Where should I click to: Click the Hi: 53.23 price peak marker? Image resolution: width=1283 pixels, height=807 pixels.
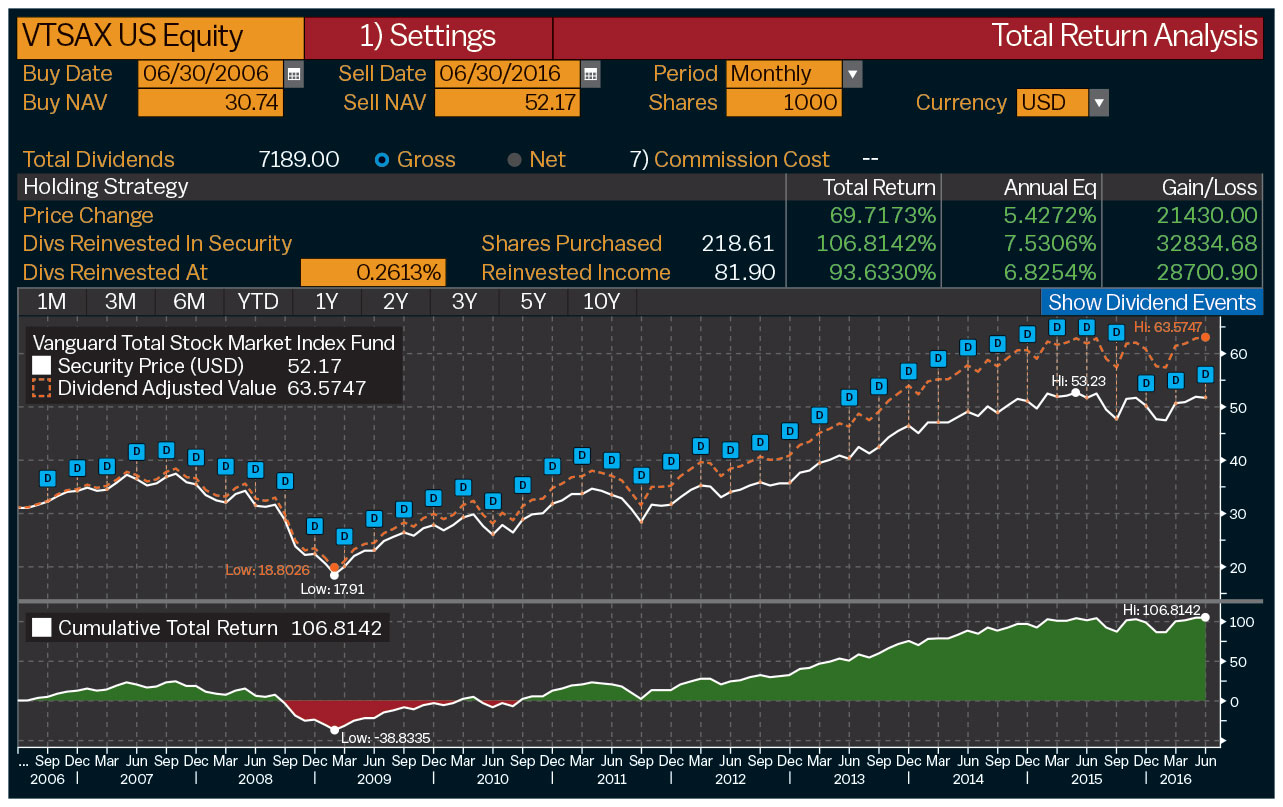(1076, 393)
